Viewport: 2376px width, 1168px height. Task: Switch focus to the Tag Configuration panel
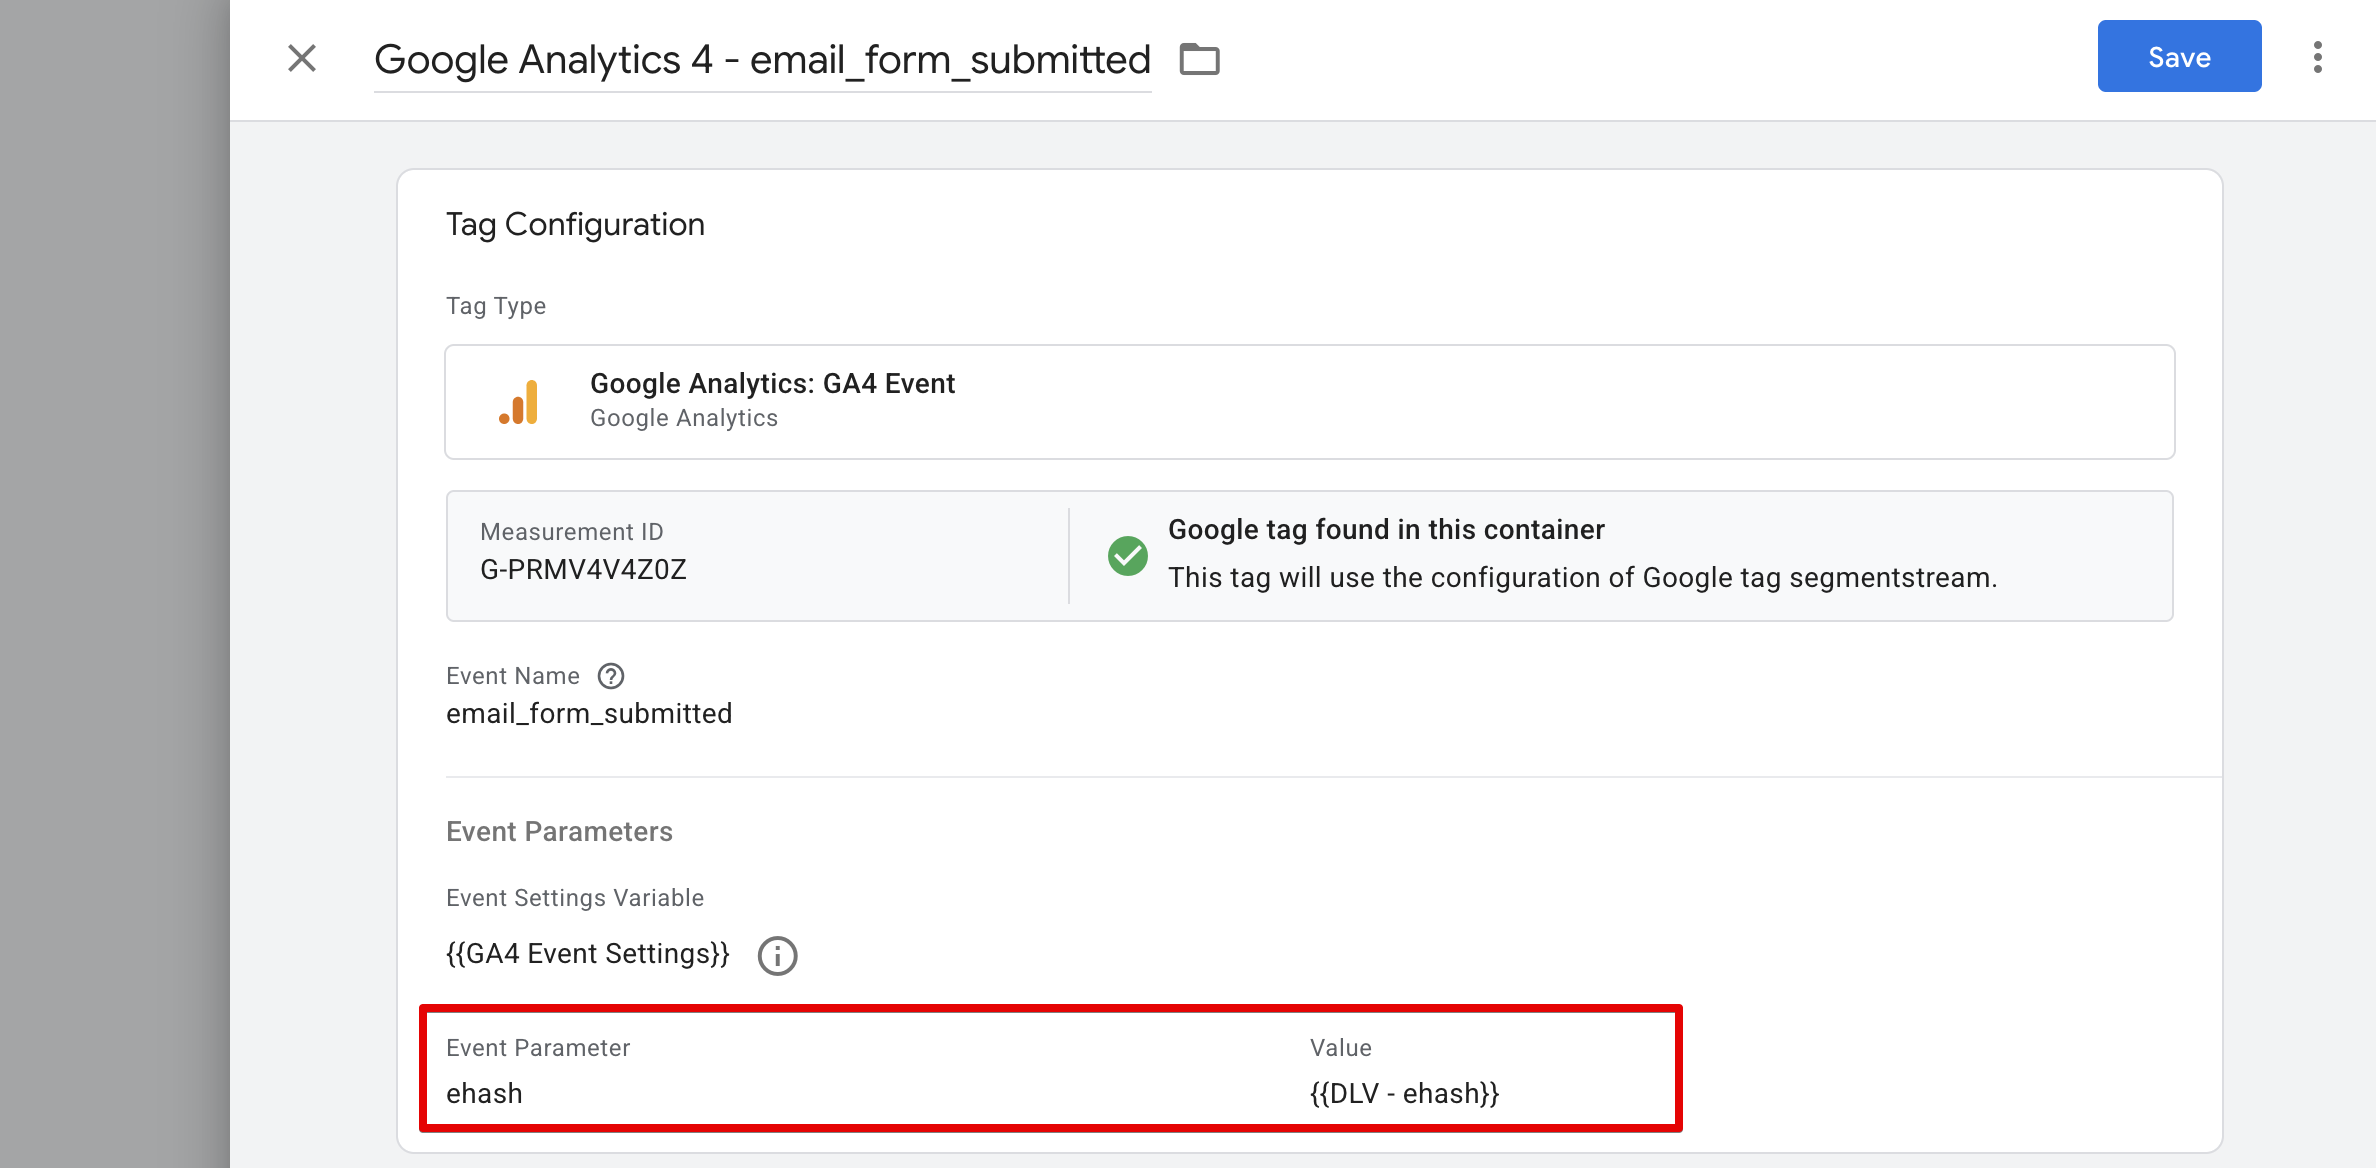[x=576, y=223]
